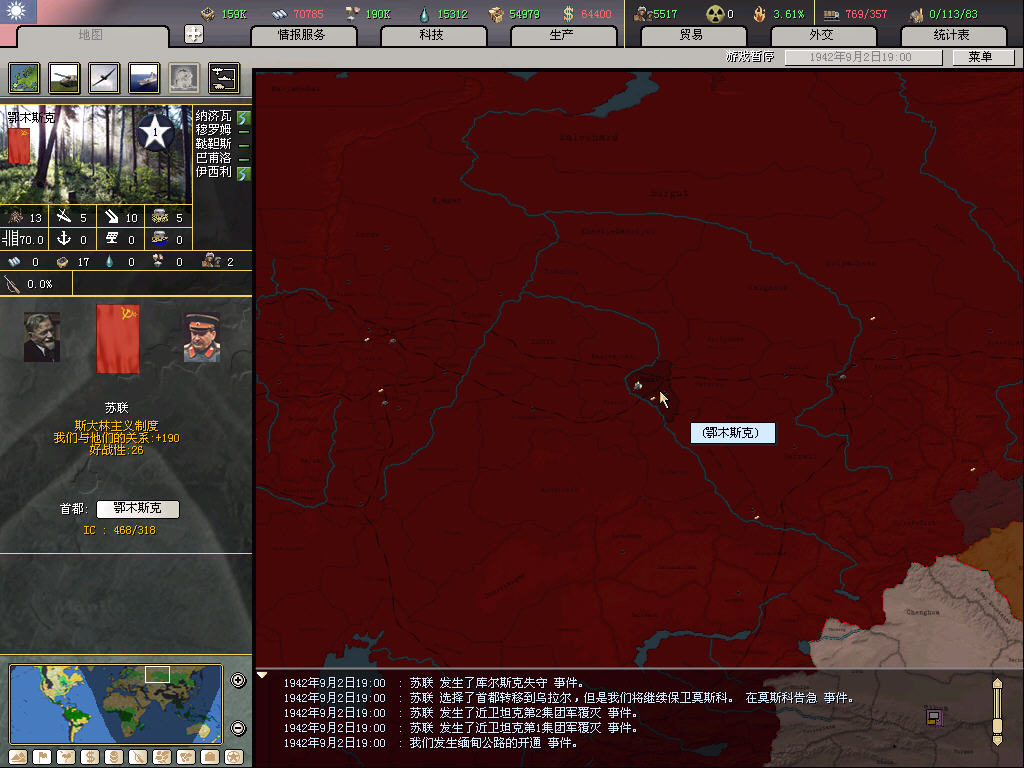Toggle the rifle partisan map mode
This screenshot has width=1024, height=768.
coord(138,757)
